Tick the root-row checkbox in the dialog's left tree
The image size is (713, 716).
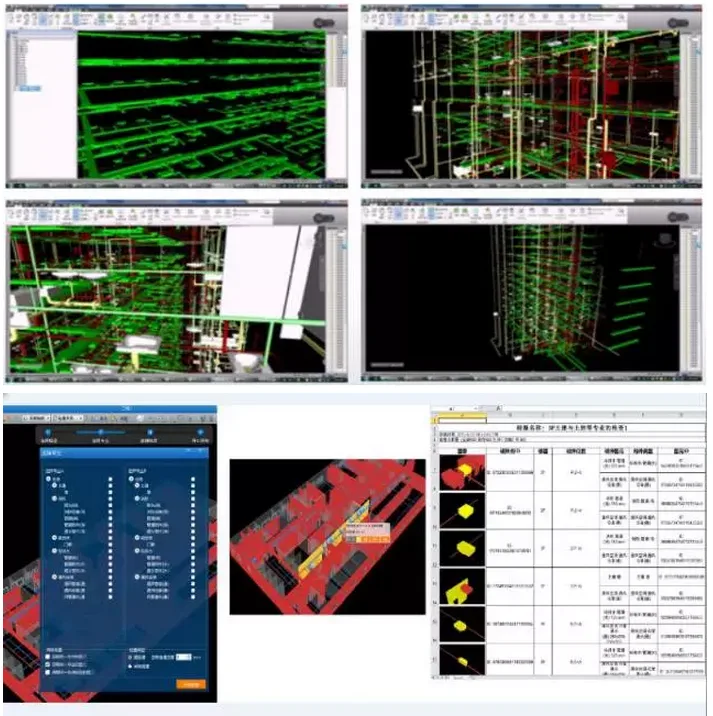(x=110, y=479)
